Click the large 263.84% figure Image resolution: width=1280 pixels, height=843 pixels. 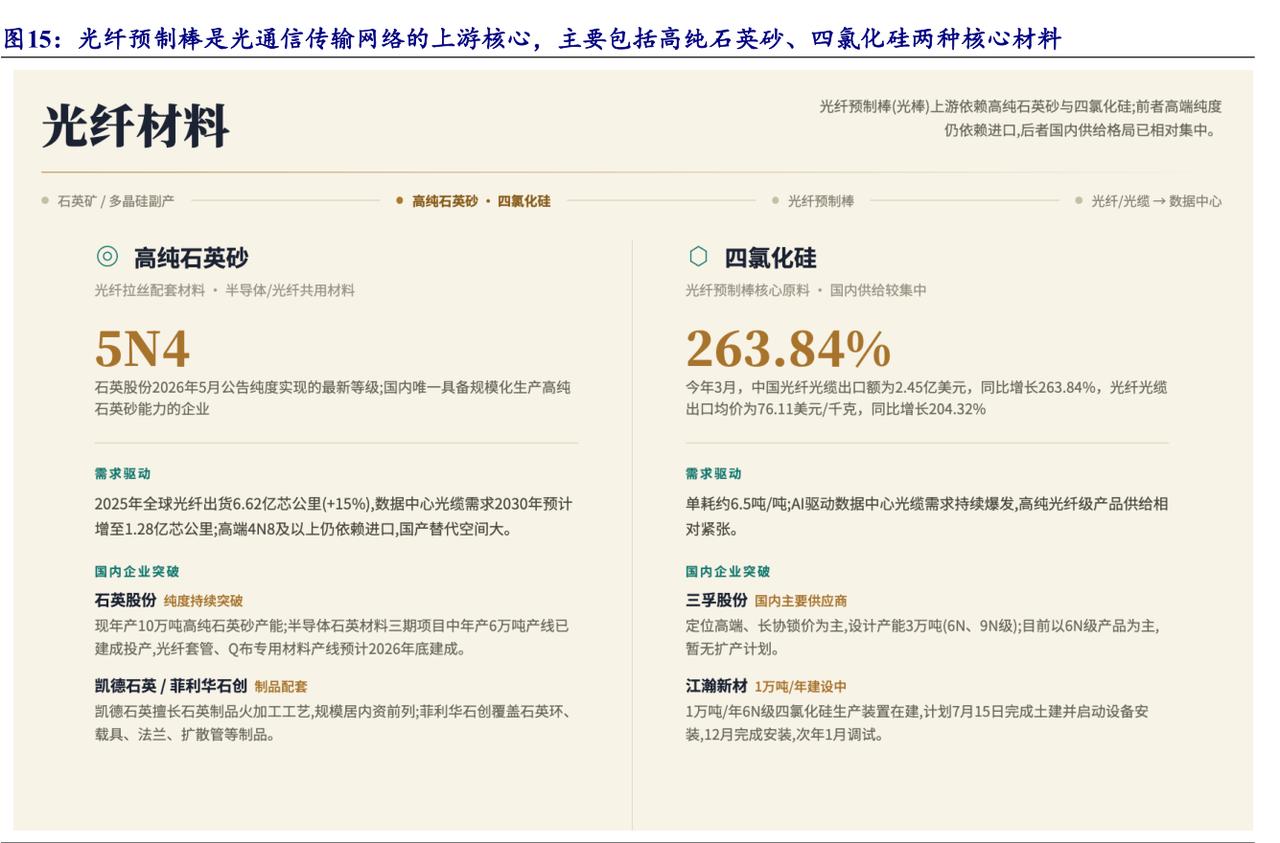[788, 349]
